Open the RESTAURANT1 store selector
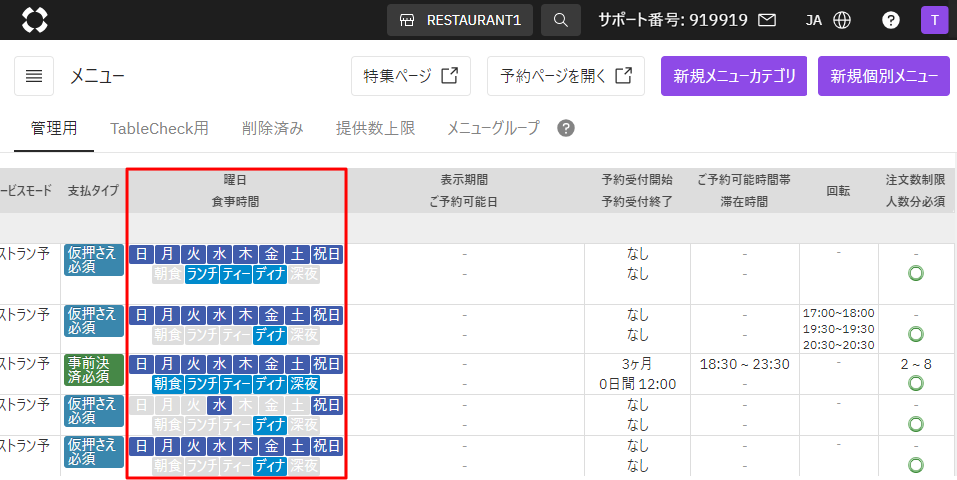The image size is (957, 480). point(460,20)
